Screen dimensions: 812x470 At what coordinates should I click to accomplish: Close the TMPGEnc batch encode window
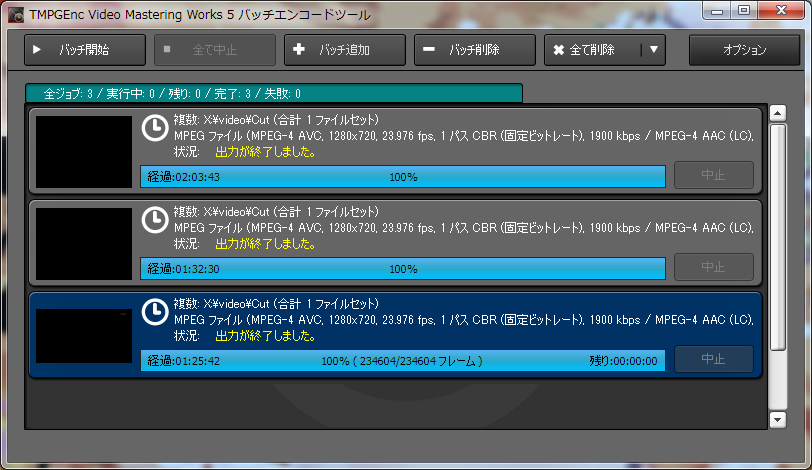tap(781, 11)
